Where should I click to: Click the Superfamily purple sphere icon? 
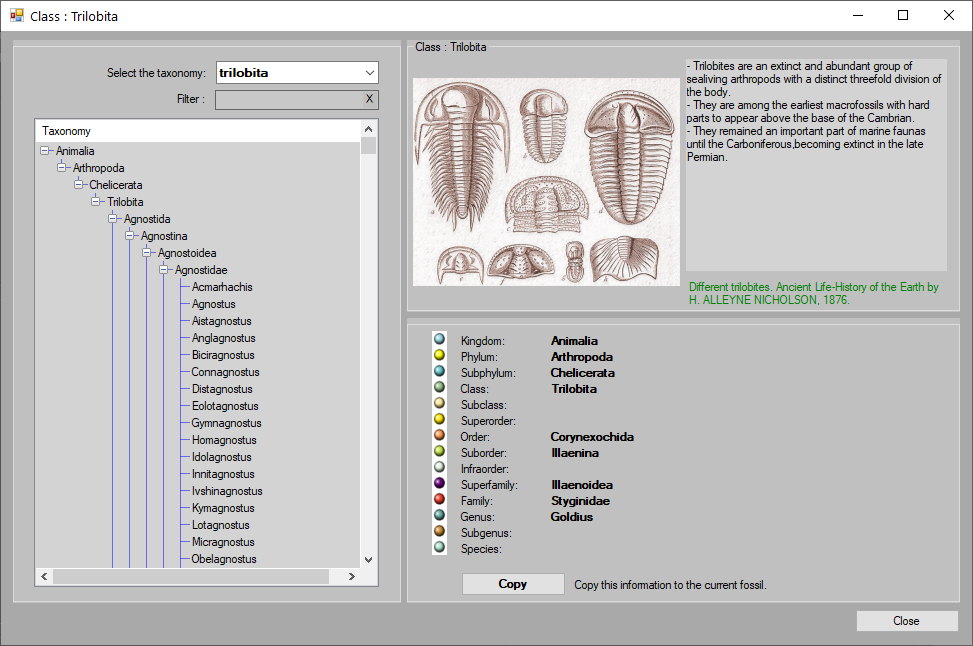pos(439,483)
